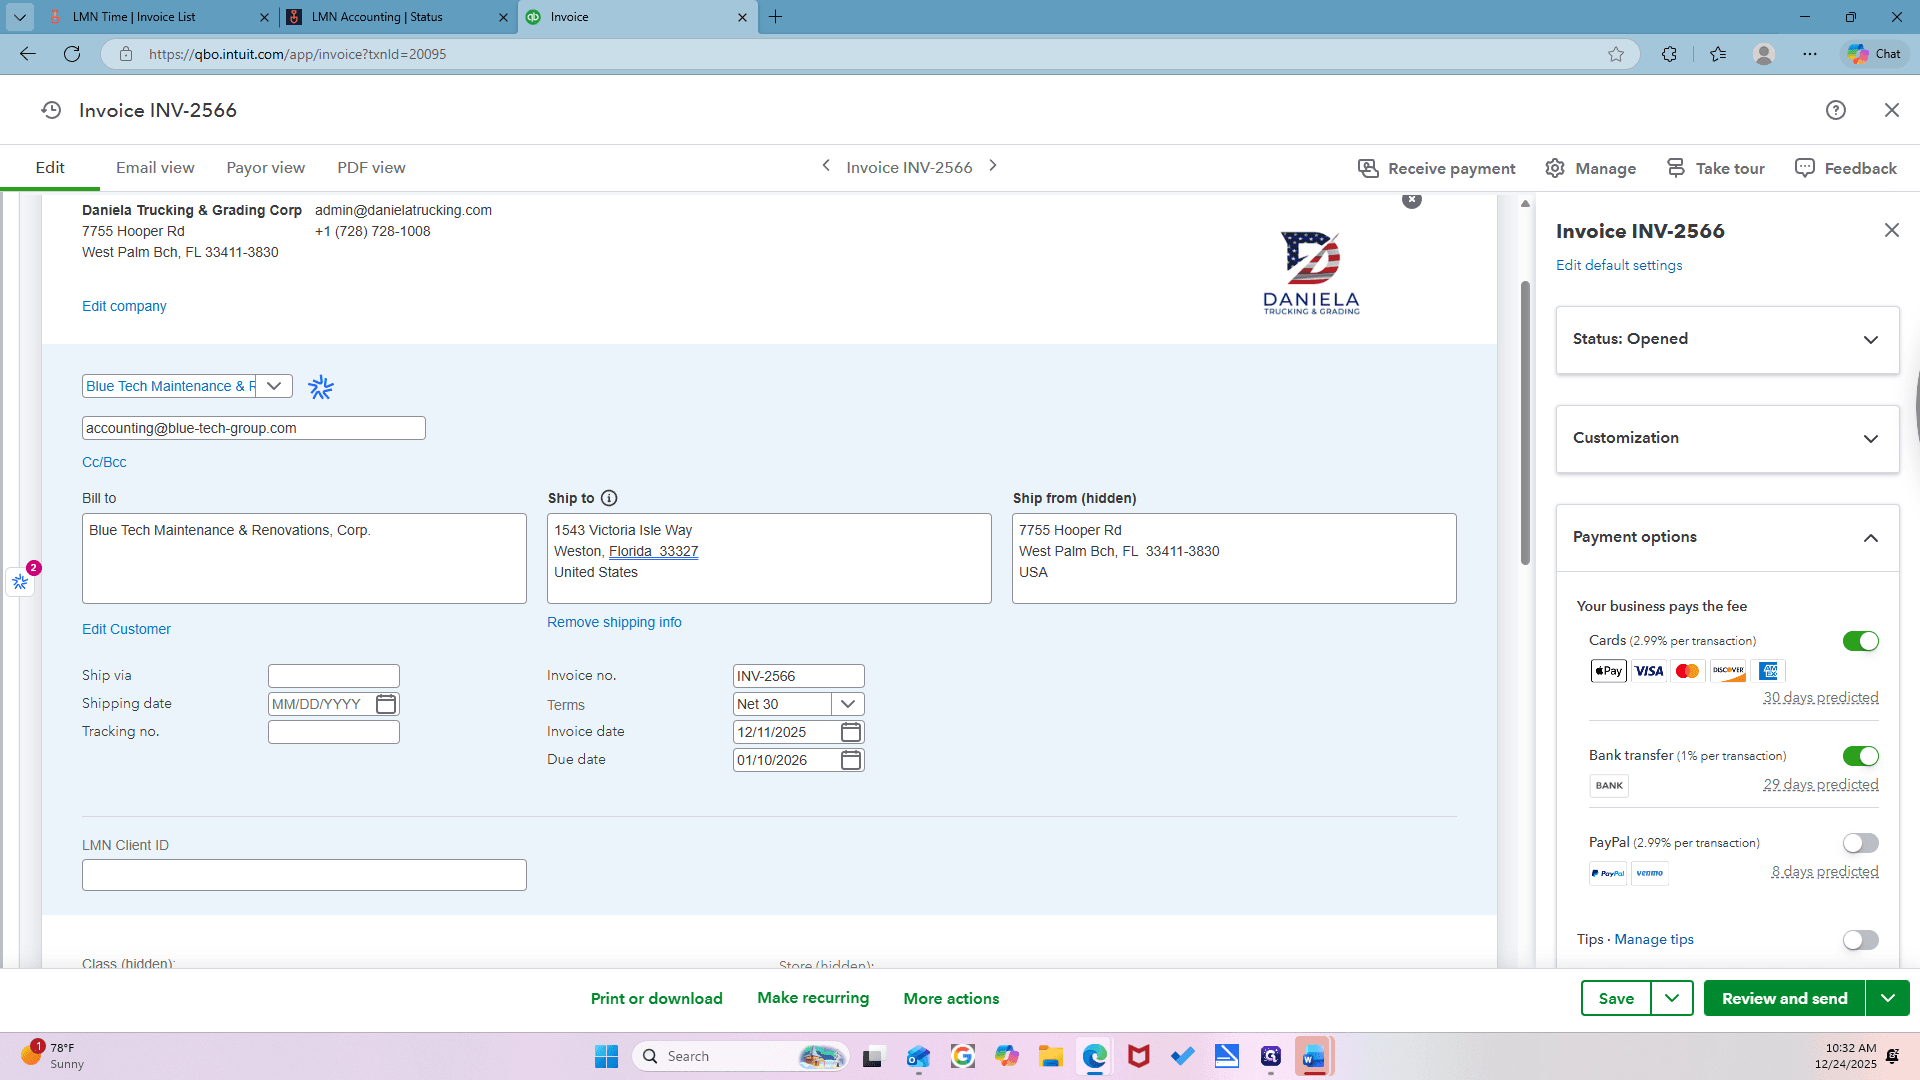Remove the company logo with X

1412,200
